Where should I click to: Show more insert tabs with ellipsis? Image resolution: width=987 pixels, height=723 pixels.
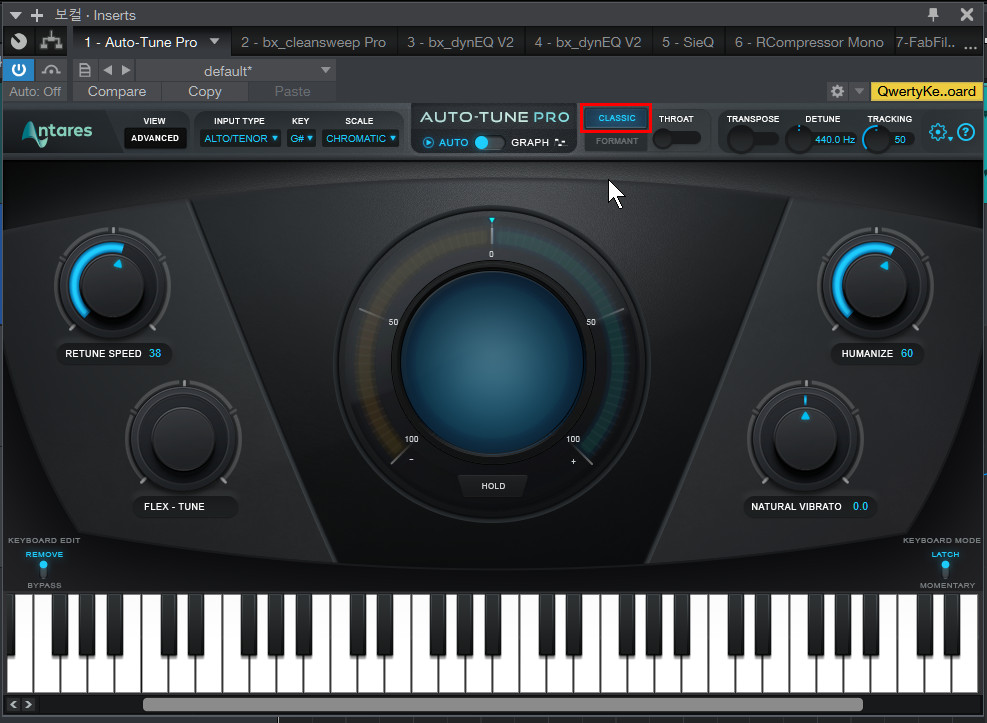coord(970,45)
